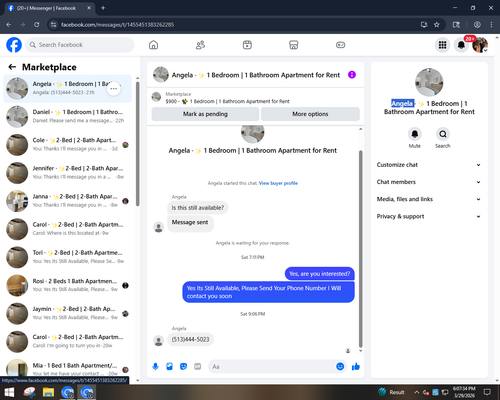Open Jennifer's 2-Bed conversation
Screen dimensions: 500x400
(67, 173)
